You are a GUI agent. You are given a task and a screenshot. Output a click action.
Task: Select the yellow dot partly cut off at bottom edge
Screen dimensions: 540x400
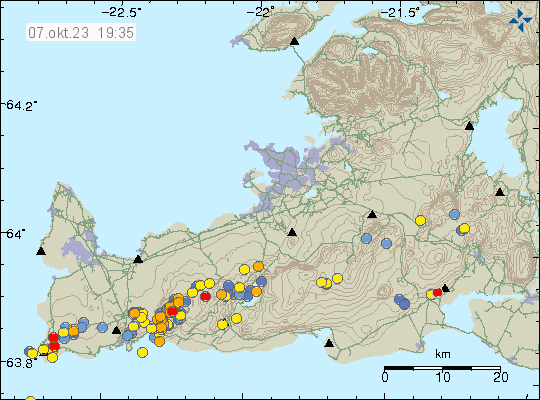[x=31, y=398]
